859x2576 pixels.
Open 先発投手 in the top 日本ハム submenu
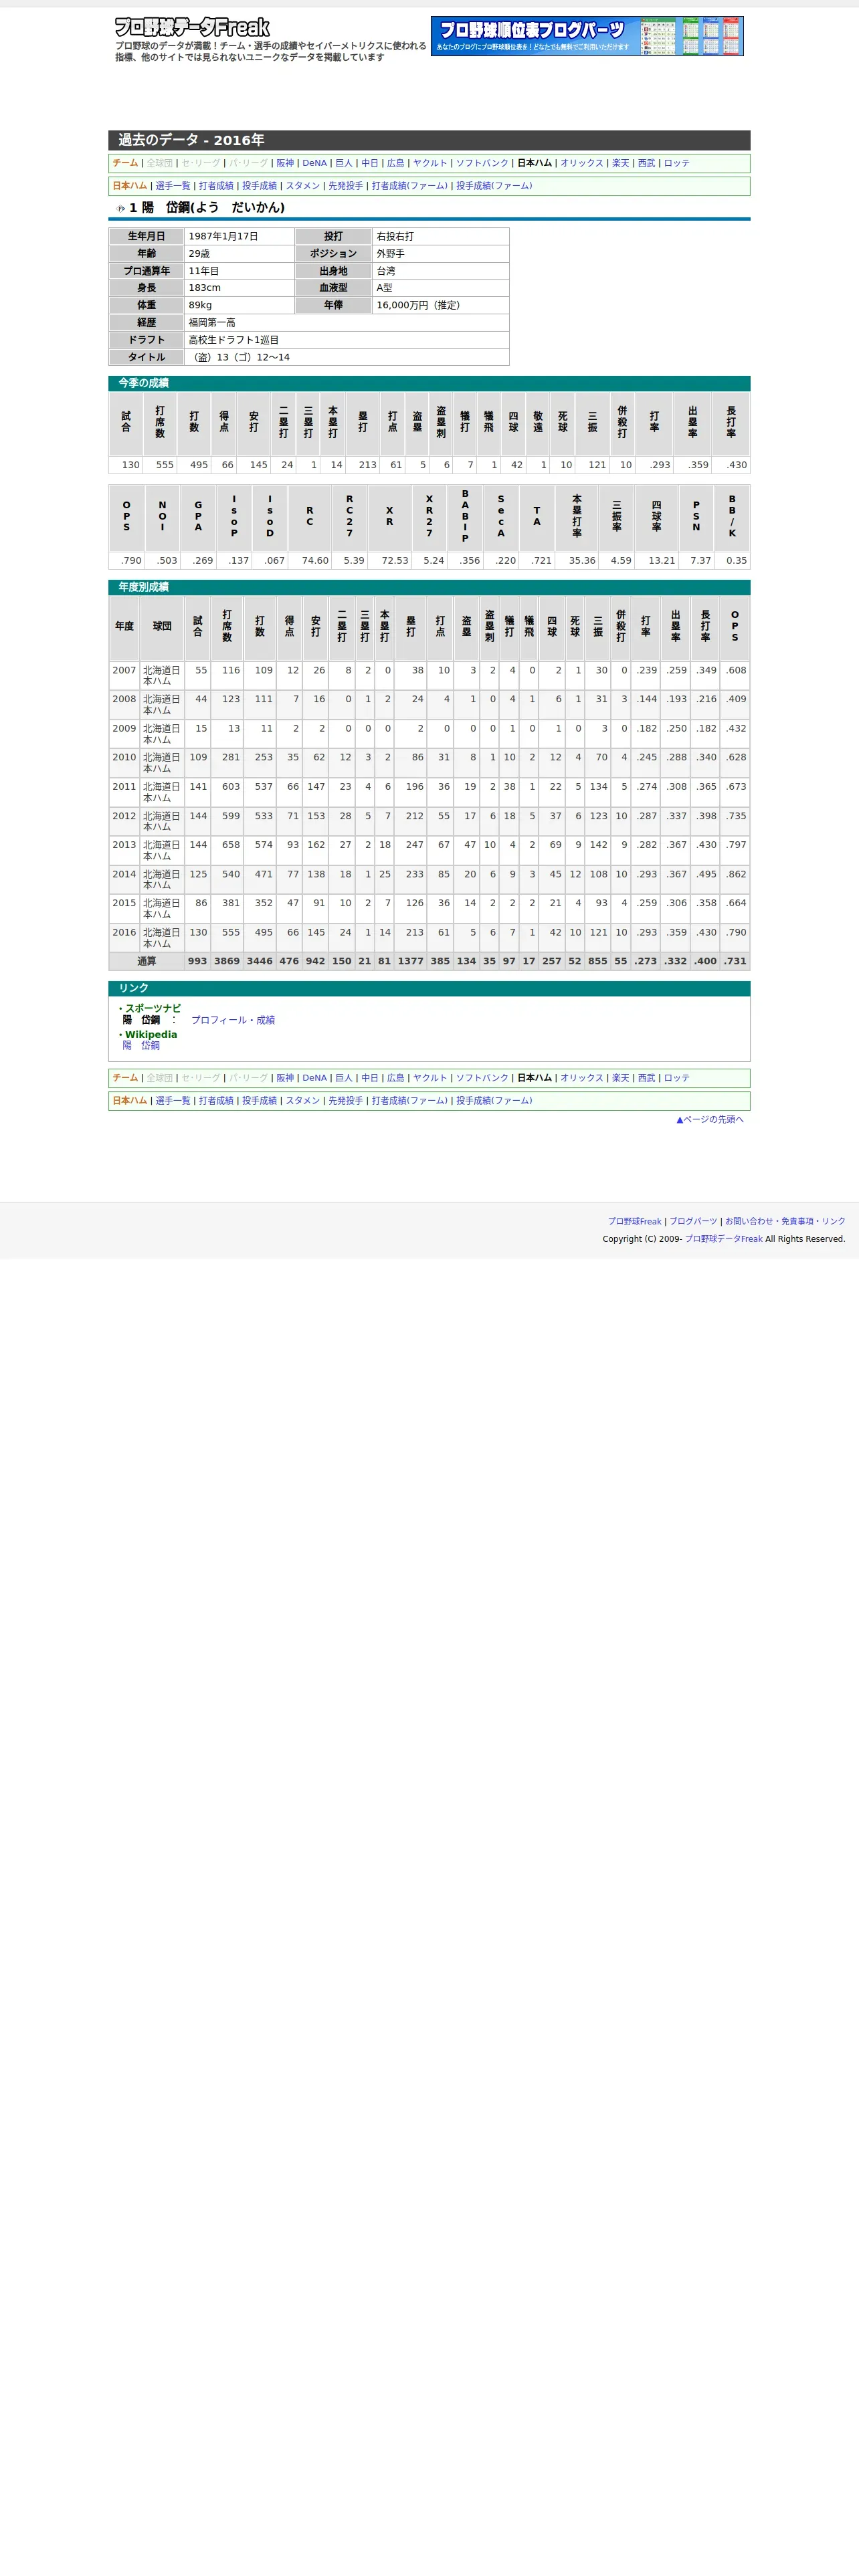coord(346,186)
